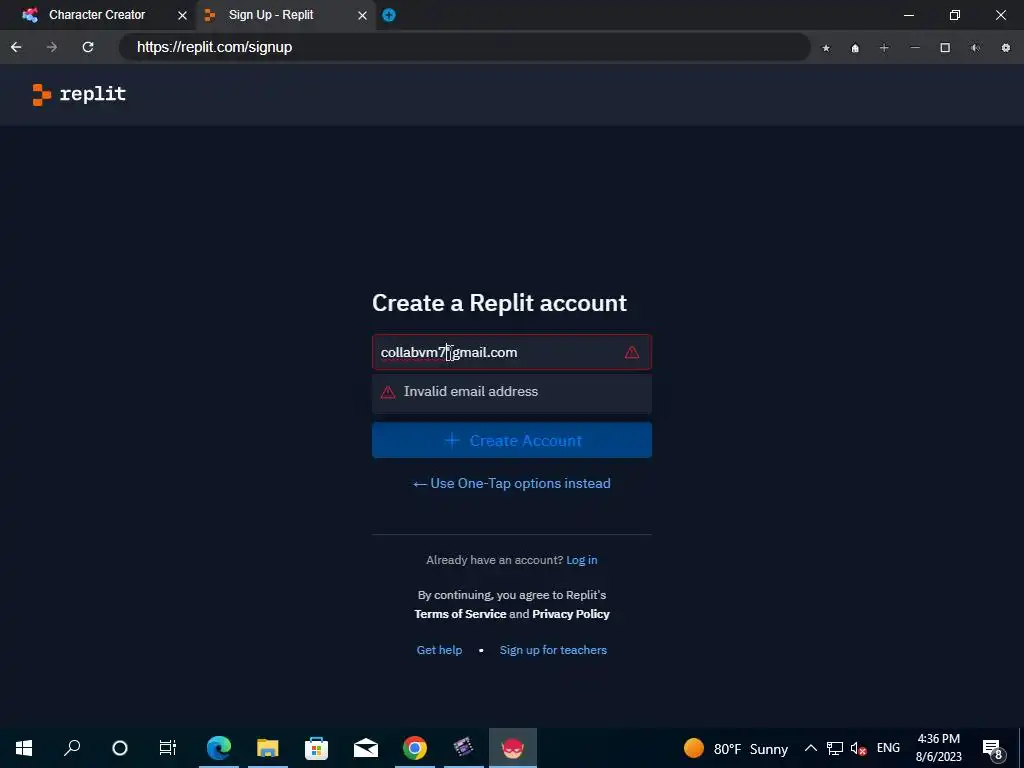The image size is (1024, 768).
Task: Click the Create Account button
Action: click(512, 440)
